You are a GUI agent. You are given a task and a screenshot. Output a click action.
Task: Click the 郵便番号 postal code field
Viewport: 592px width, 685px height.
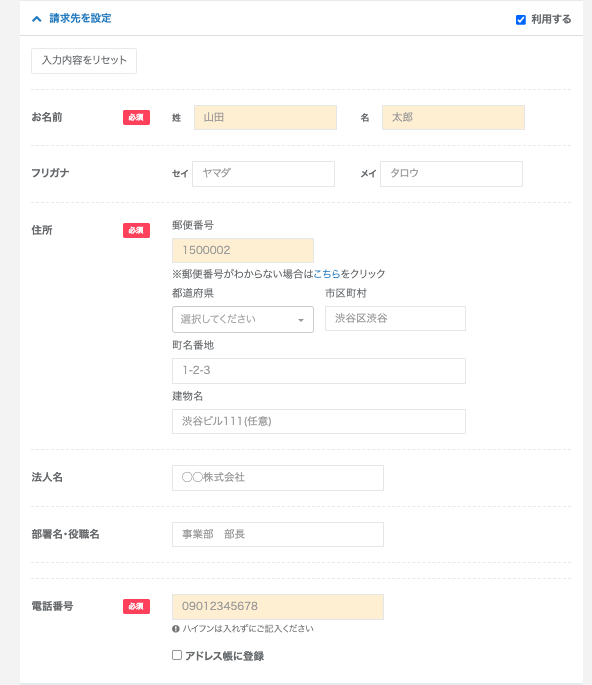[243, 250]
